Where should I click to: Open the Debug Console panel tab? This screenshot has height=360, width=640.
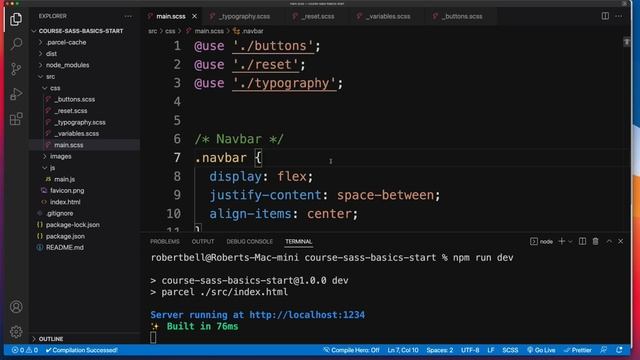249,242
